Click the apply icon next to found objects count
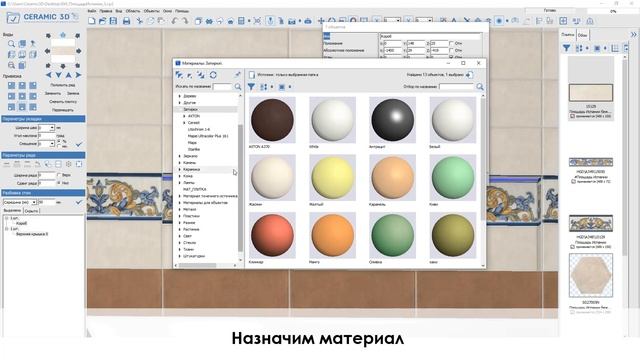The width and height of the screenshot is (640, 360). click(x=470, y=75)
